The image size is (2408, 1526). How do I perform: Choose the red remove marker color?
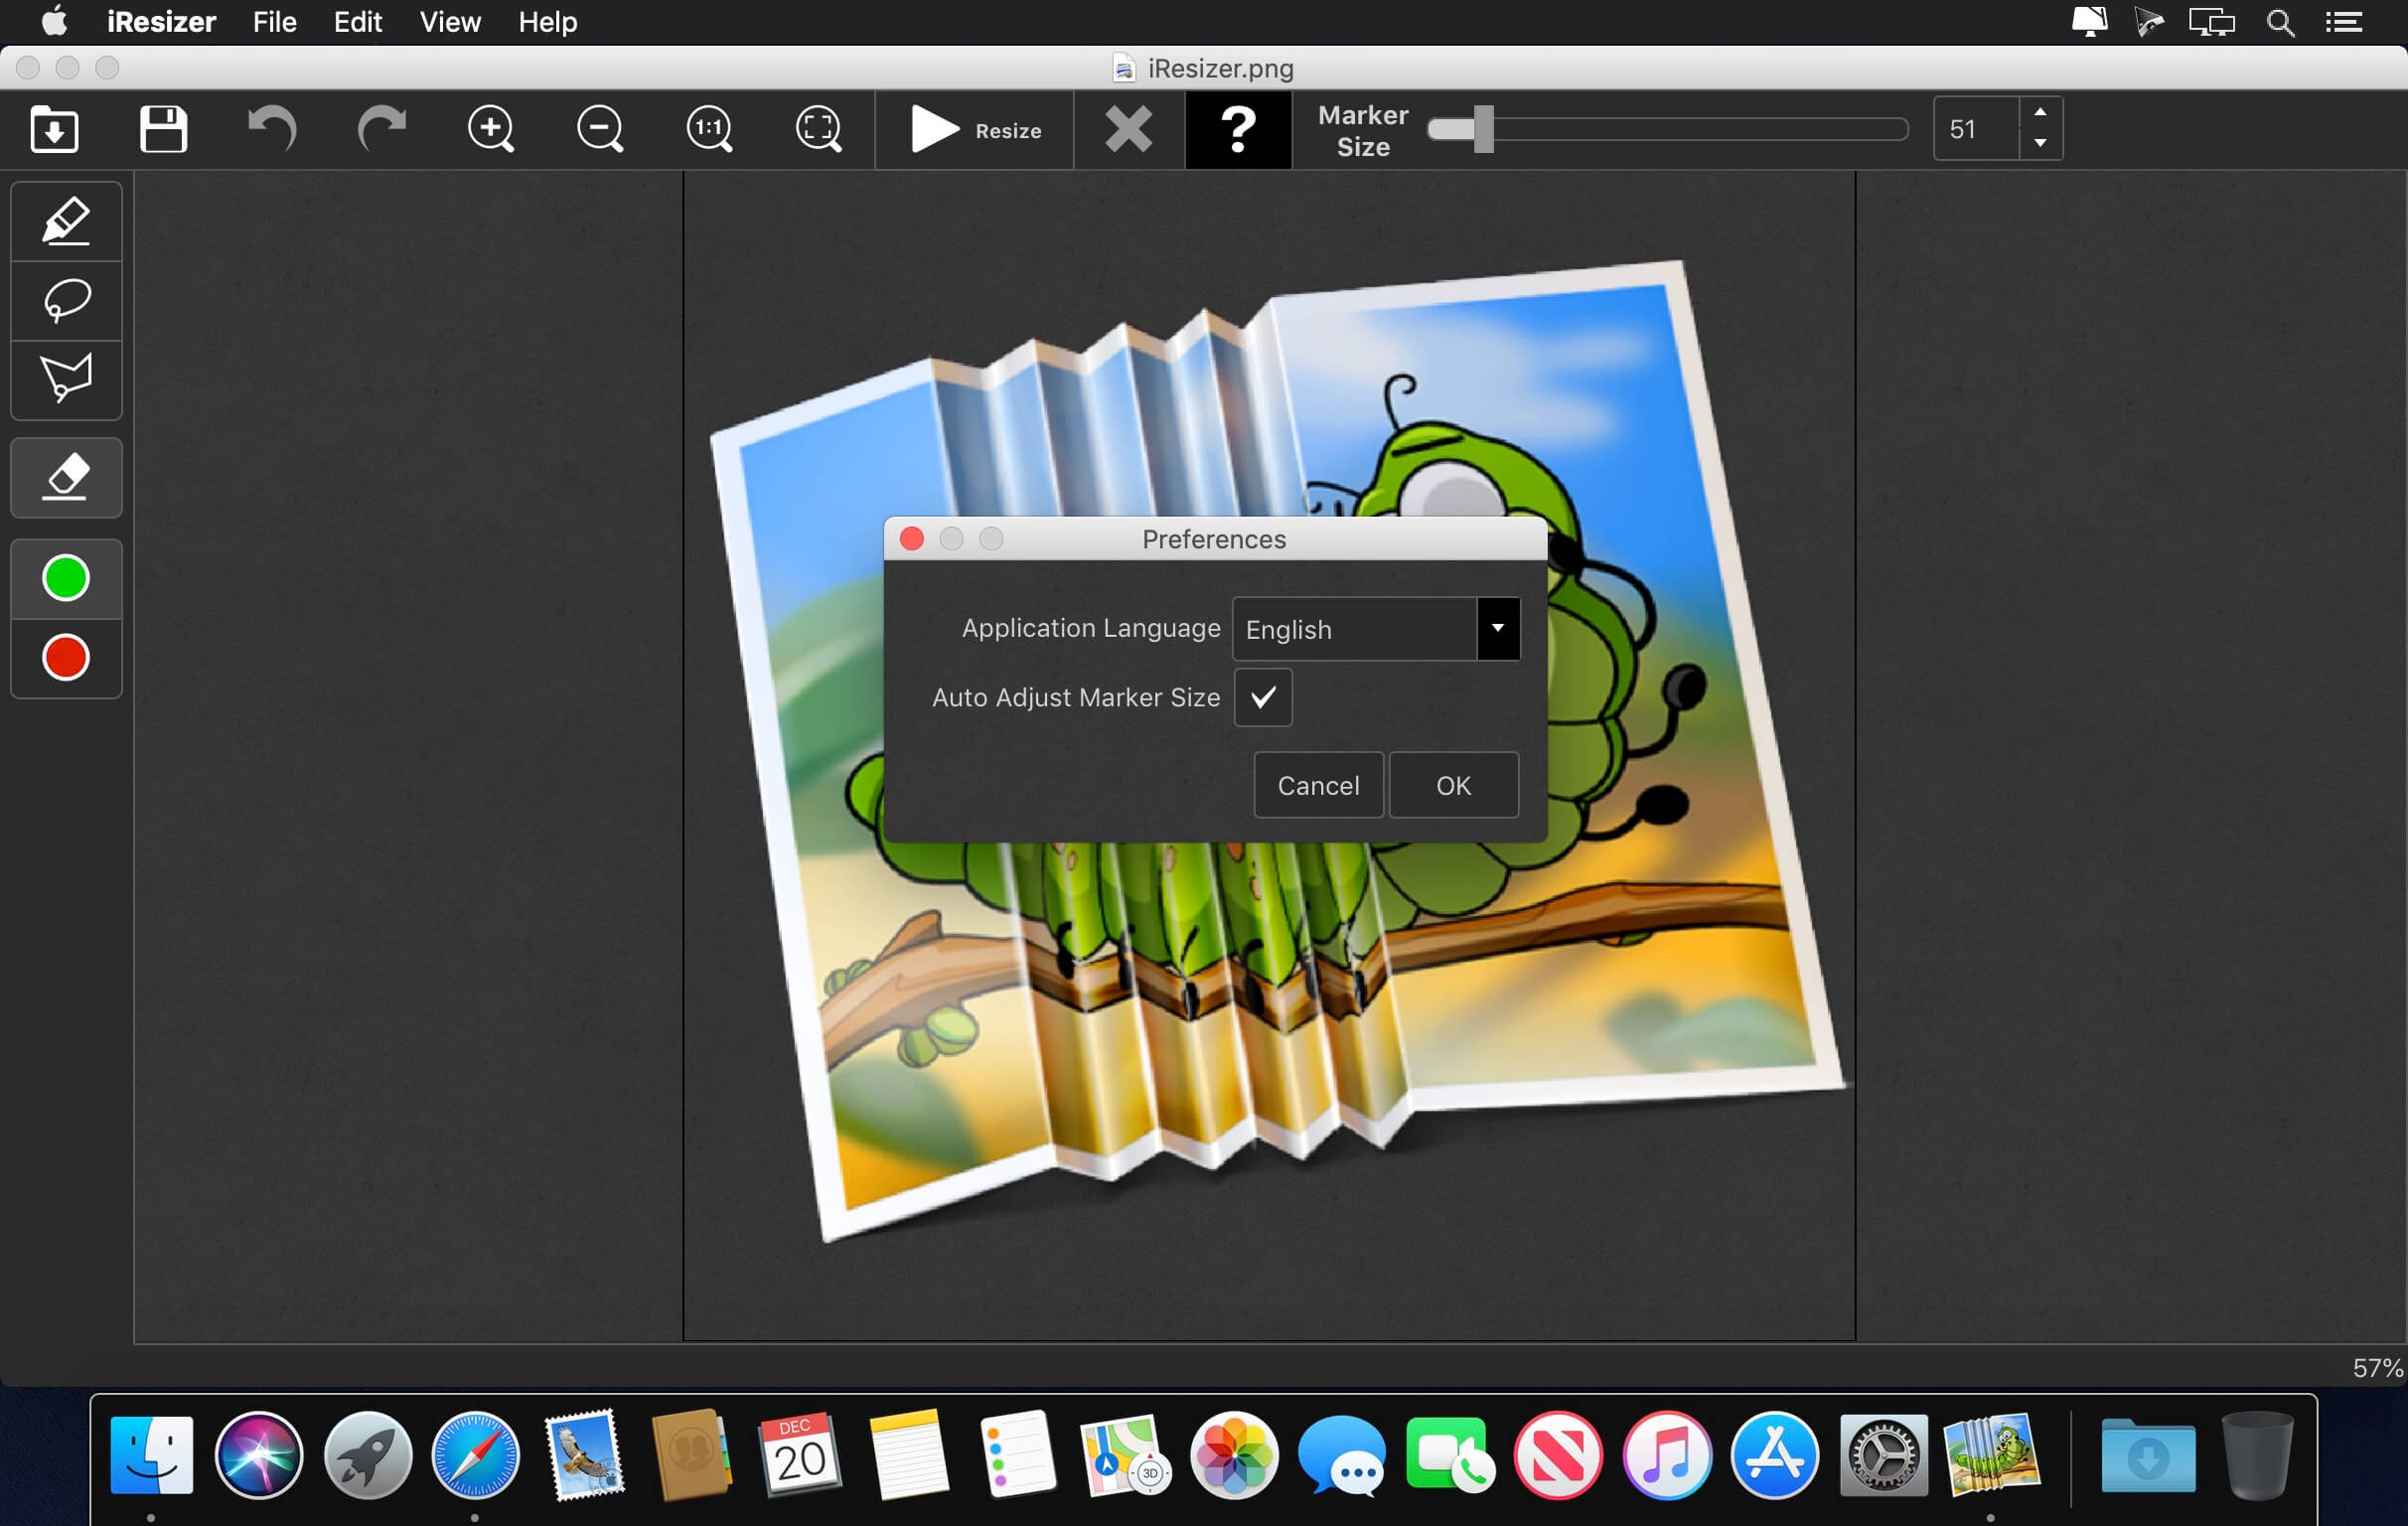(x=66, y=658)
